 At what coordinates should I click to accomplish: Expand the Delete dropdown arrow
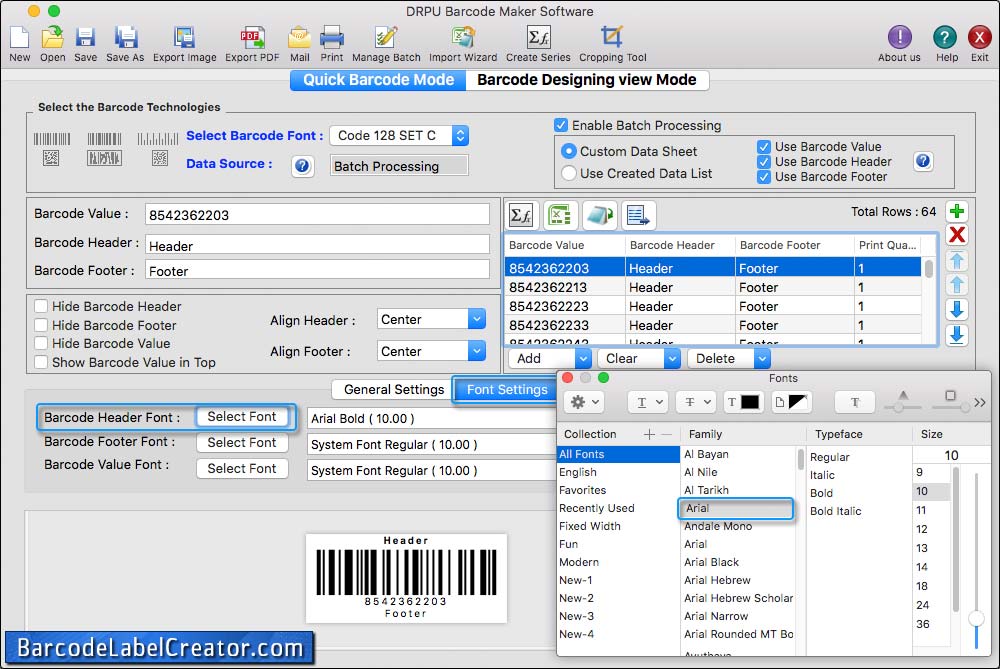coord(762,358)
